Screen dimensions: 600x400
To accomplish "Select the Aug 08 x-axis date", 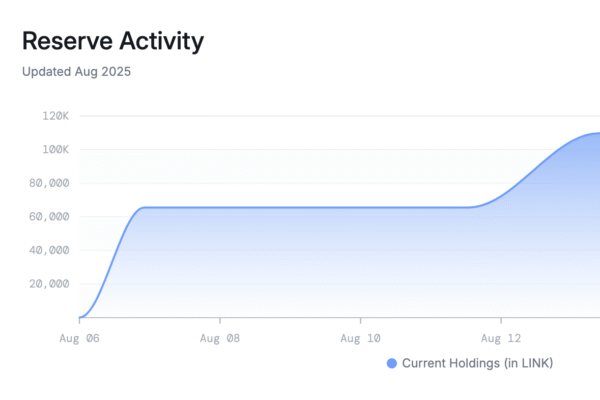I will [x=219, y=338].
